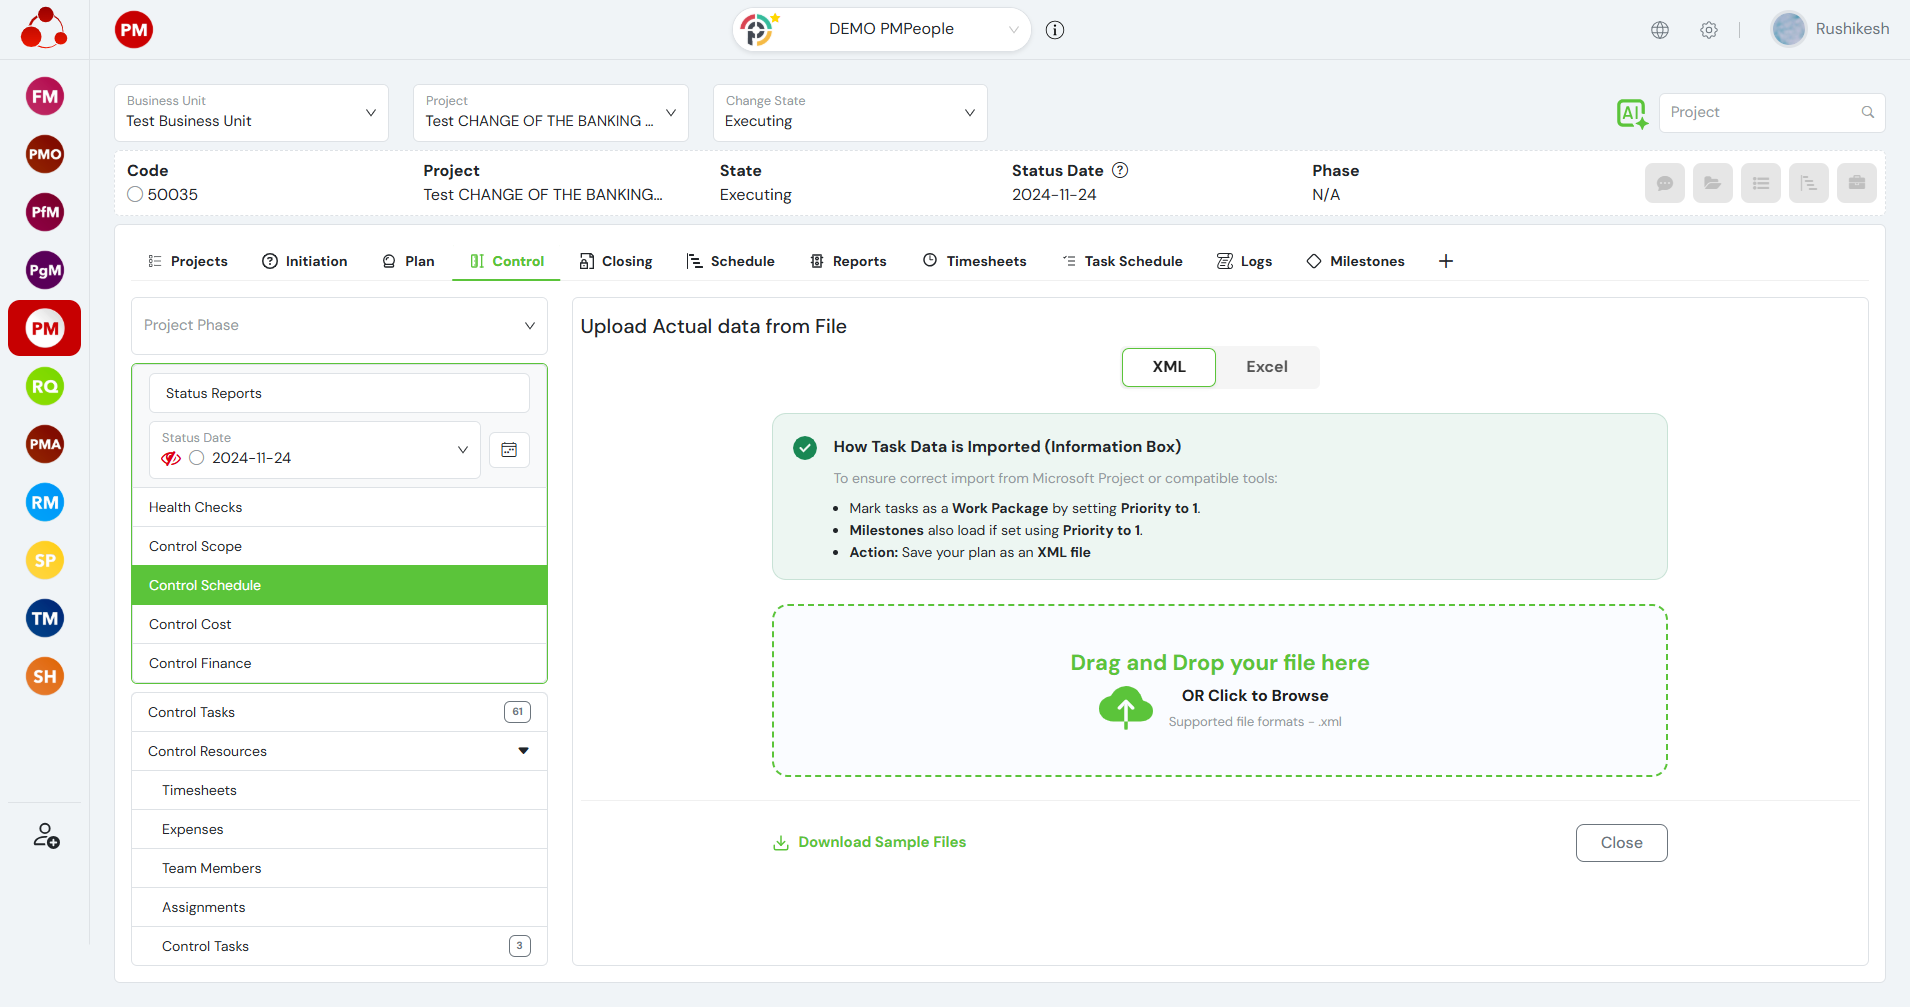Open the Change State dropdown

[x=849, y=113]
